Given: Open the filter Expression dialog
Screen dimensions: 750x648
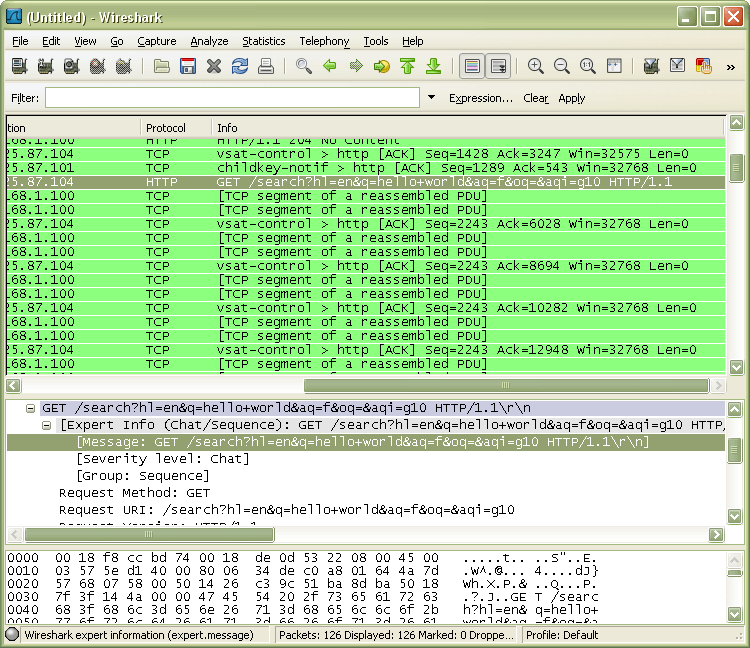Looking at the screenshot, I should pyautogui.click(x=481, y=98).
